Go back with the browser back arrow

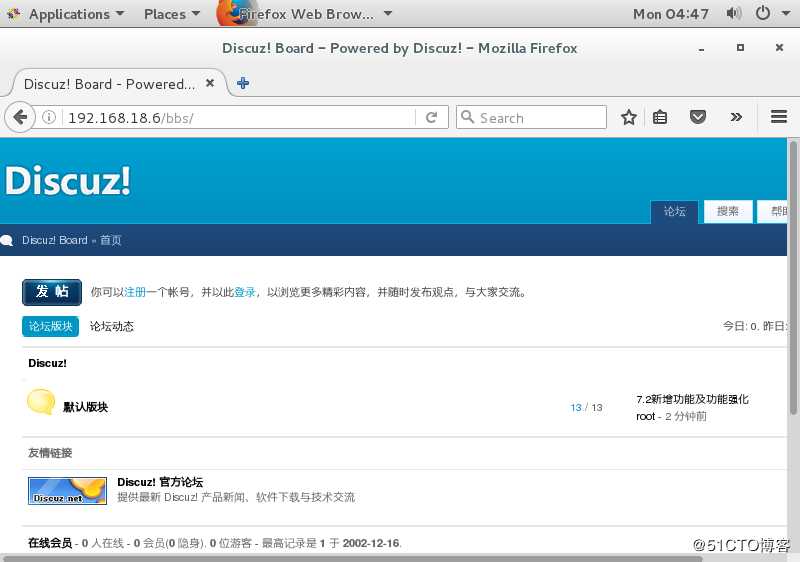(x=20, y=118)
